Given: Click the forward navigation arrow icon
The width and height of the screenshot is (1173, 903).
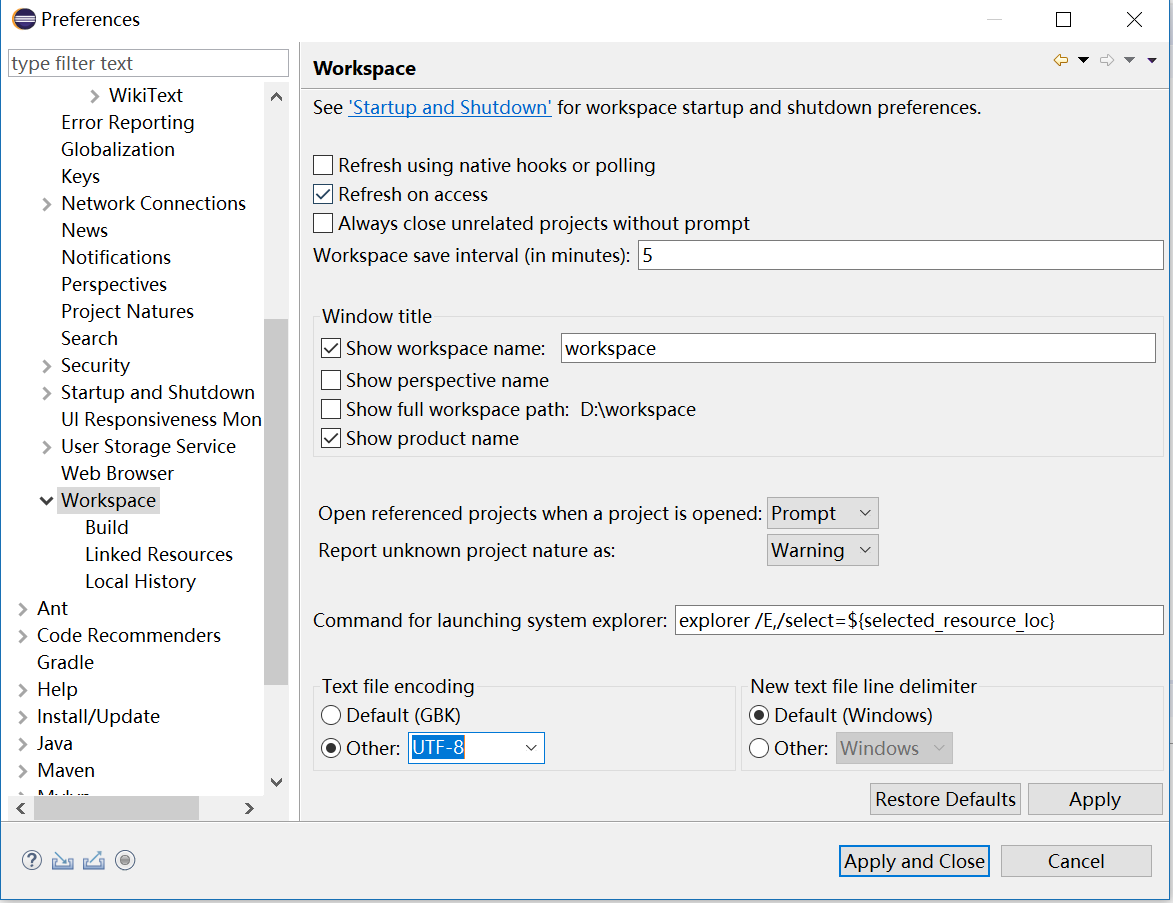Looking at the screenshot, I should click(x=1107, y=60).
